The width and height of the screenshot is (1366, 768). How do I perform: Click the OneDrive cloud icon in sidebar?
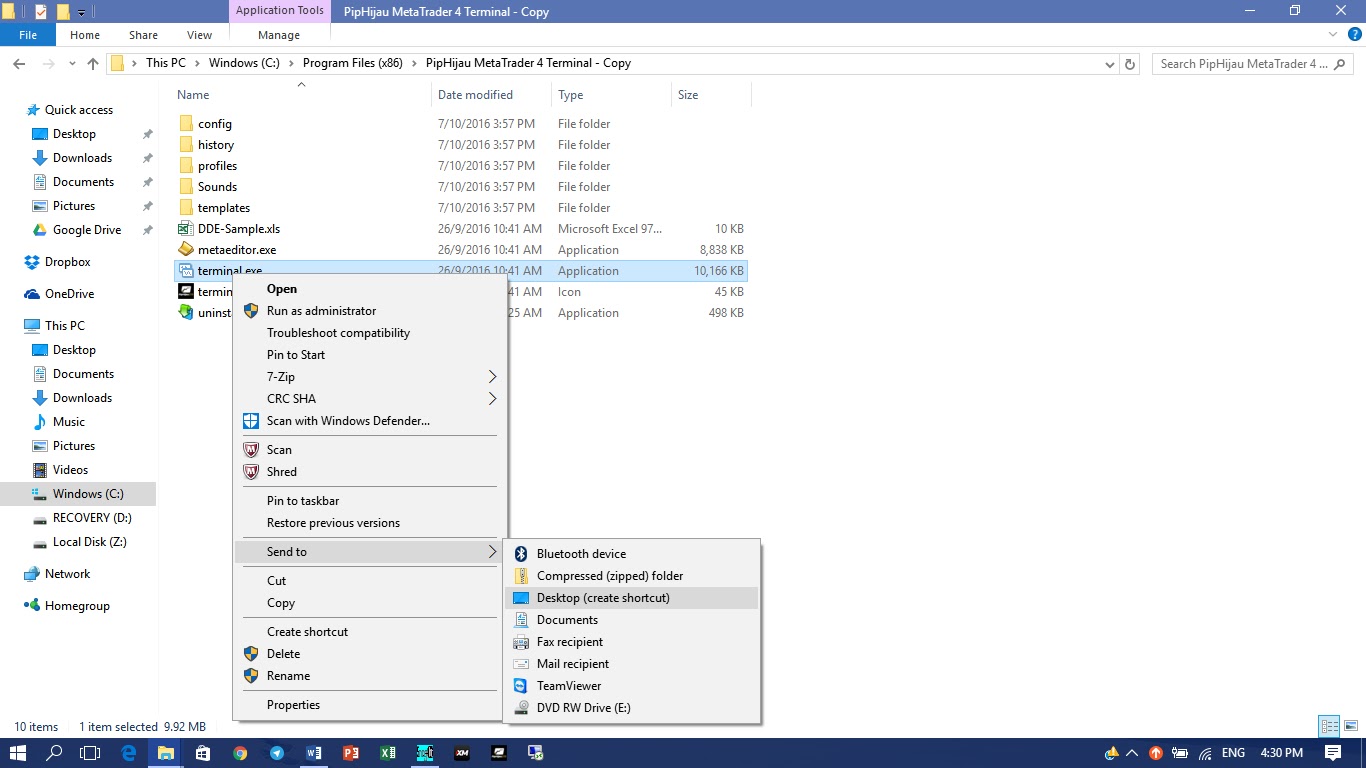32,294
